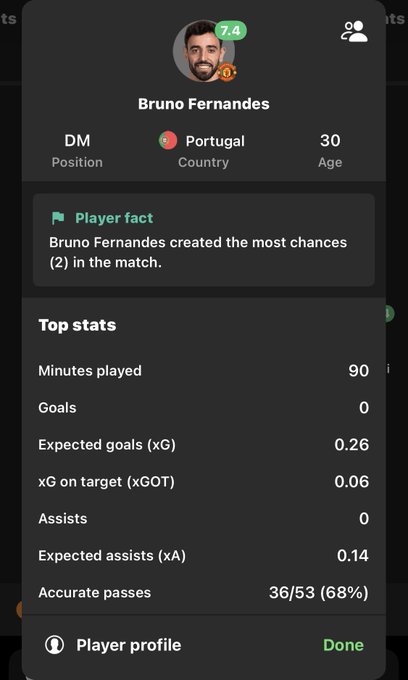
Task: Open the Player profile link
Action: pos(129,645)
